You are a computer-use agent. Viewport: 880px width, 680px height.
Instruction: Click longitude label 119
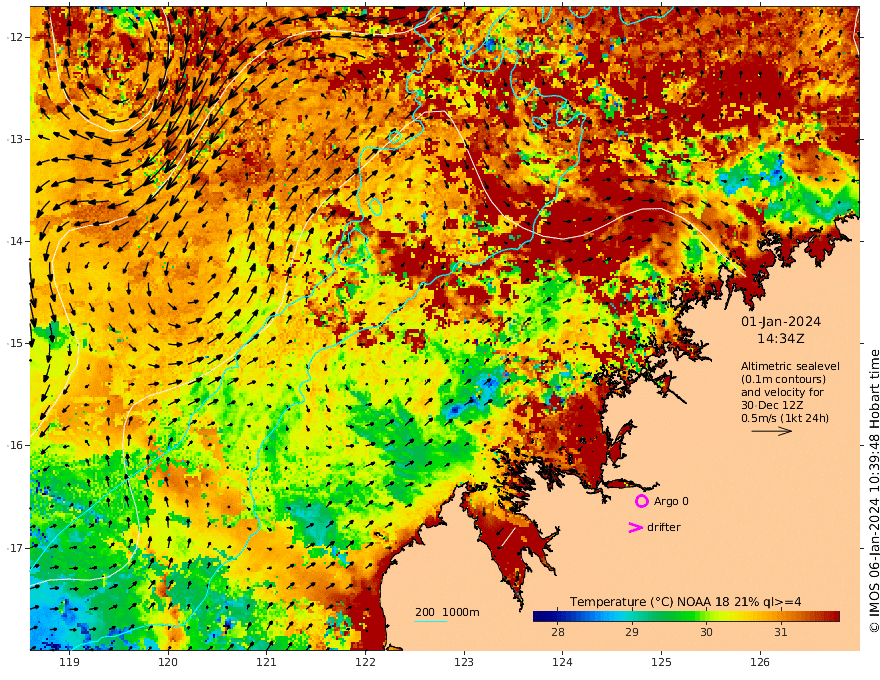pyautogui.click(x=70, y=663)
